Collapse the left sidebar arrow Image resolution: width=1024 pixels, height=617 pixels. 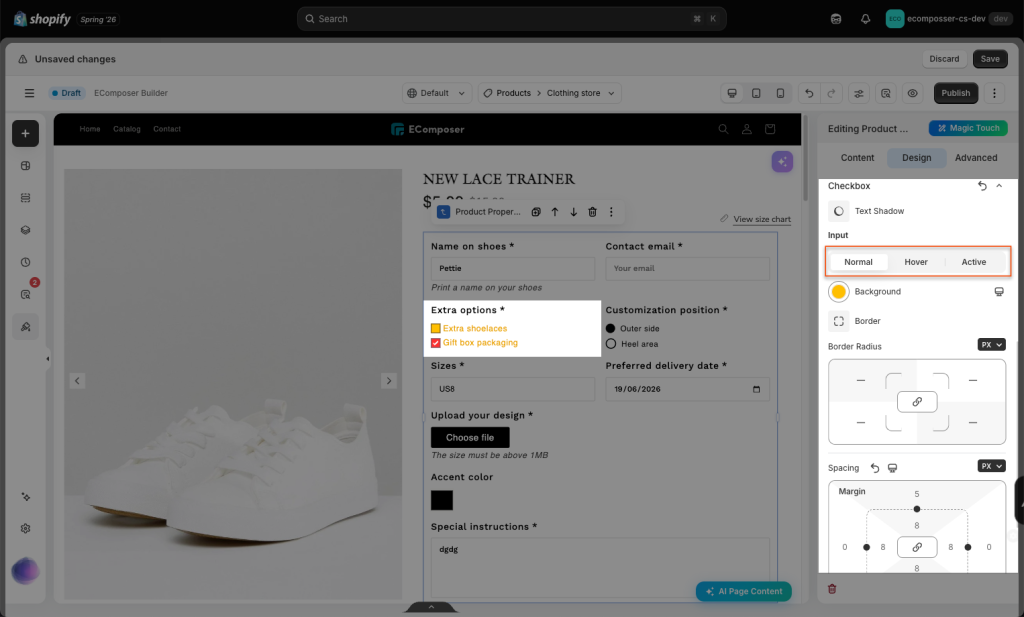[x=48, y=358]
